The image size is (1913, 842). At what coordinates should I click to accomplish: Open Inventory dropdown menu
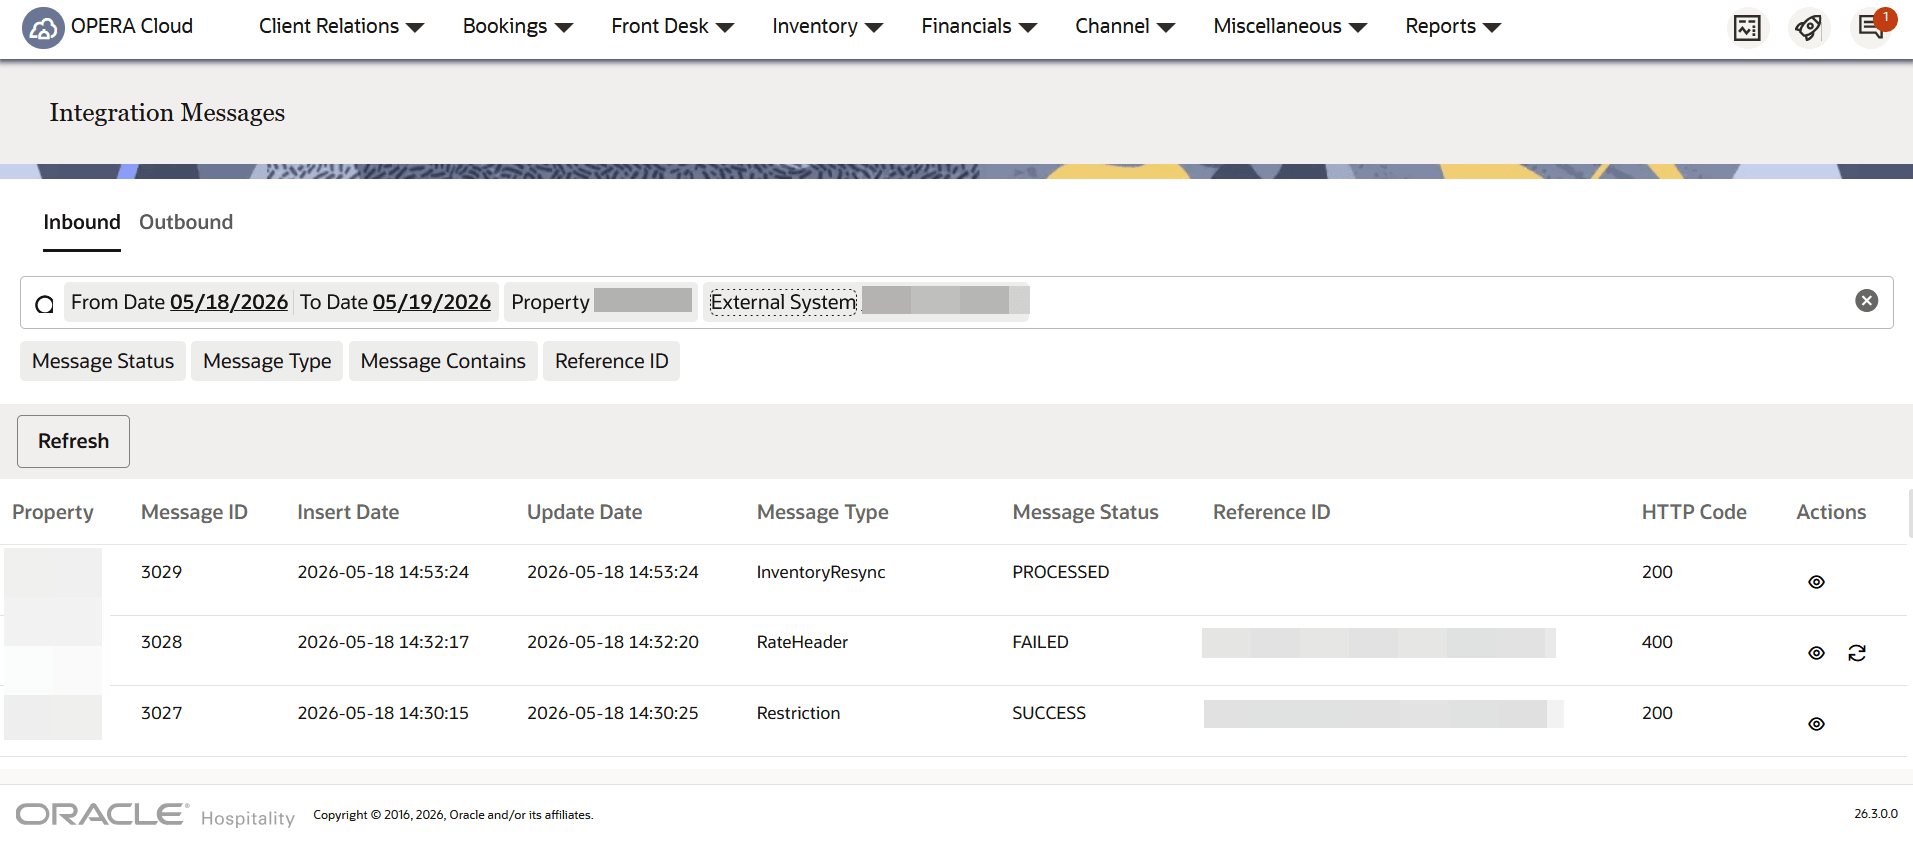[x=827, y=27]
